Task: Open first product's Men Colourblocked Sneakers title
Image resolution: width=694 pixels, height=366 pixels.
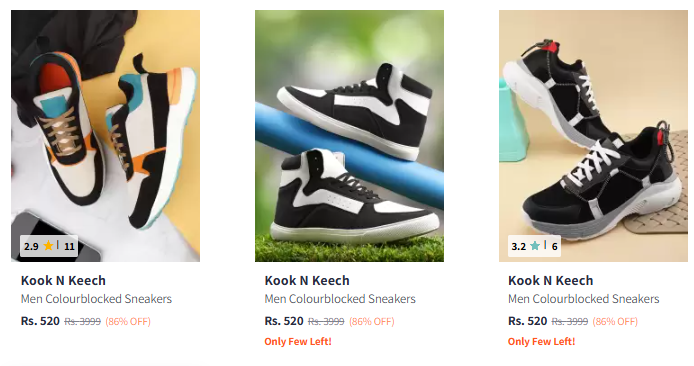Action: (96, 299)
